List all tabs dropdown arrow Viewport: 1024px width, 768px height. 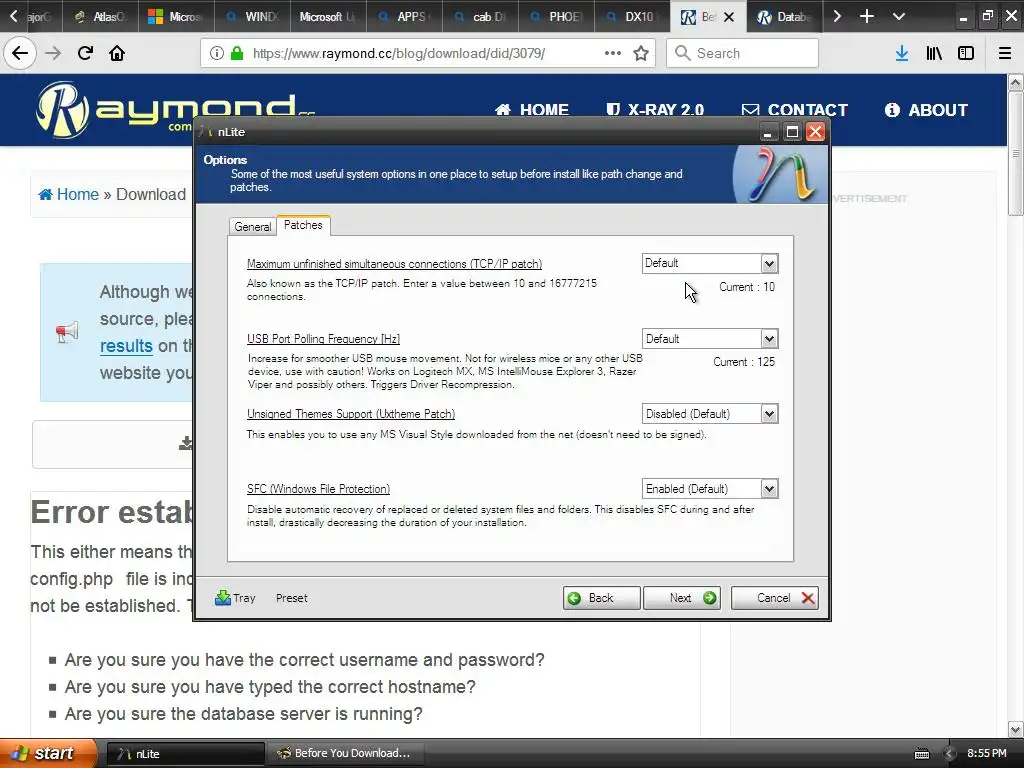pyautogui.click(x=899, y=16)
